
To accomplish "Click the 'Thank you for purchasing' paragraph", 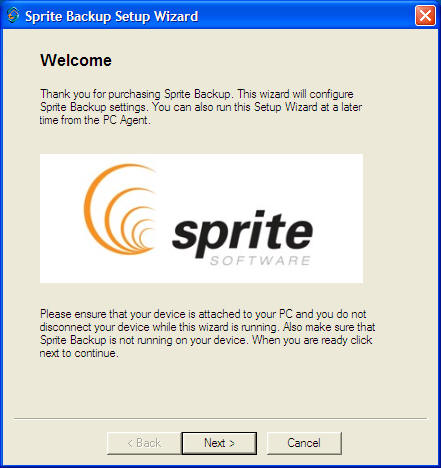I will [x=201, y=107].
